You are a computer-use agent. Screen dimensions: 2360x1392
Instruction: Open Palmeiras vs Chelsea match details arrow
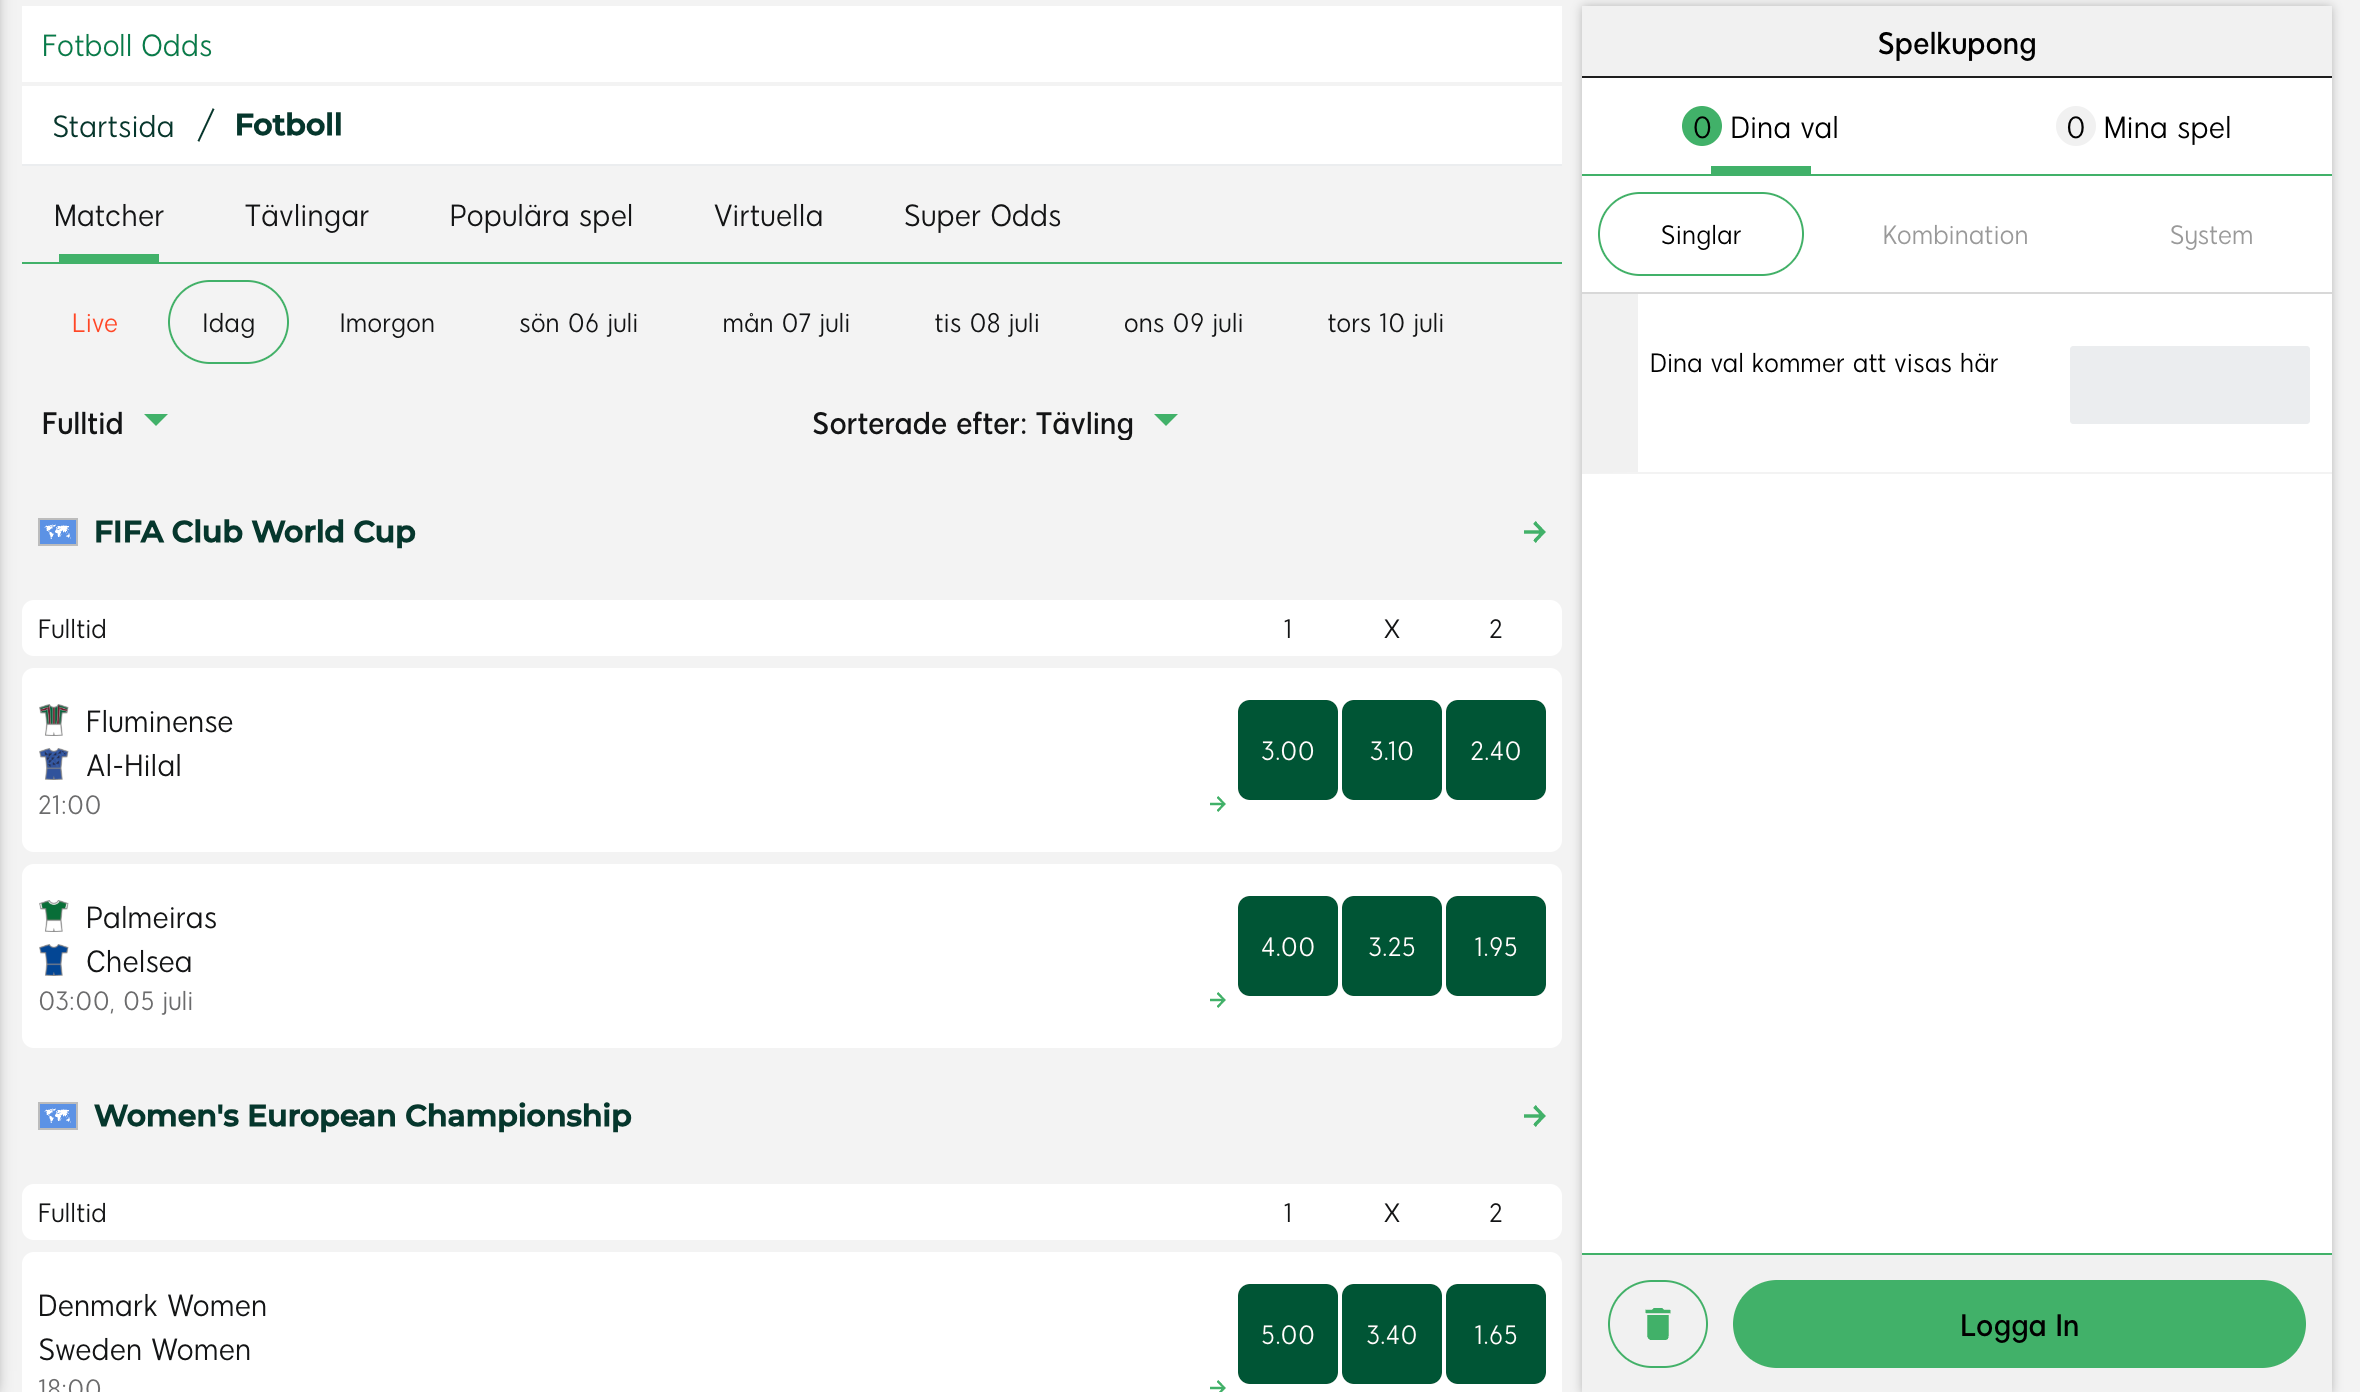(1217, 1000)
